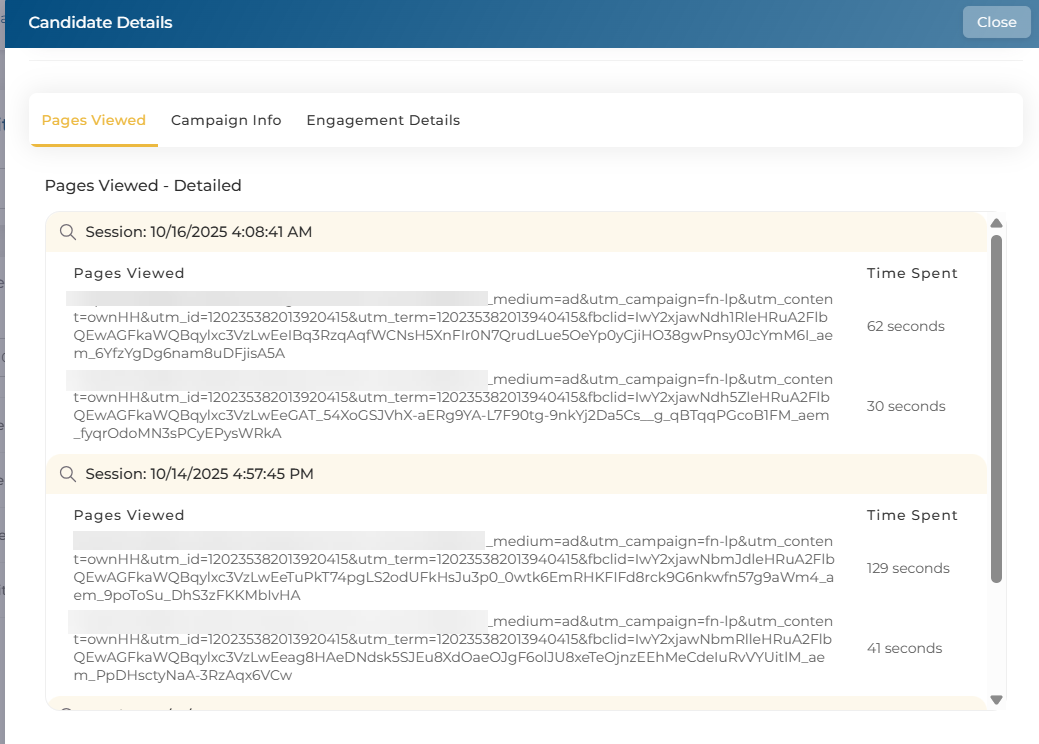1039x744 pixels.
Task: Click the Time Spent header in first session
Action: coord(912,273)
